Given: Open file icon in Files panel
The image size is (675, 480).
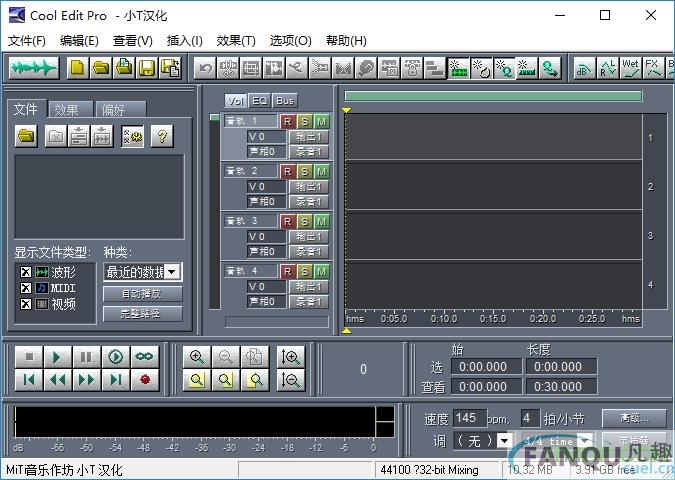Looking at the screenshot, I should [x=26, y=136].
